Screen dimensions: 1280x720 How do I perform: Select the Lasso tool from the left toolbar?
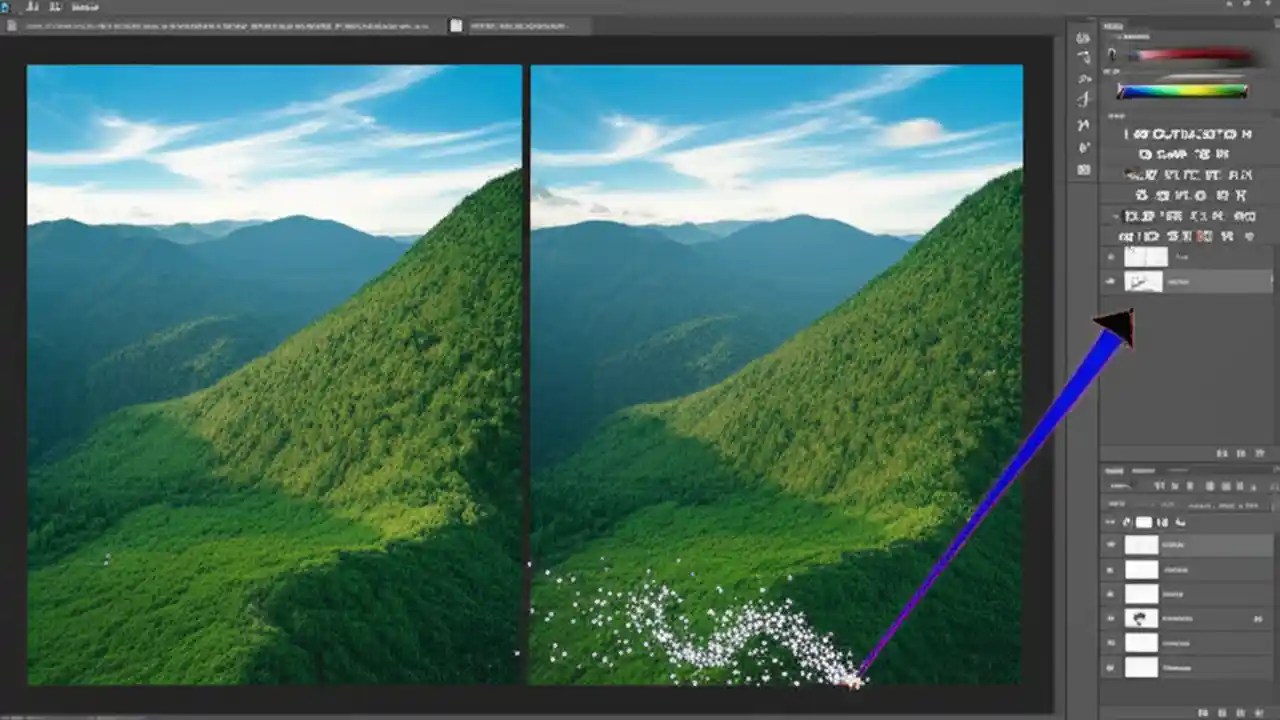1084,57
